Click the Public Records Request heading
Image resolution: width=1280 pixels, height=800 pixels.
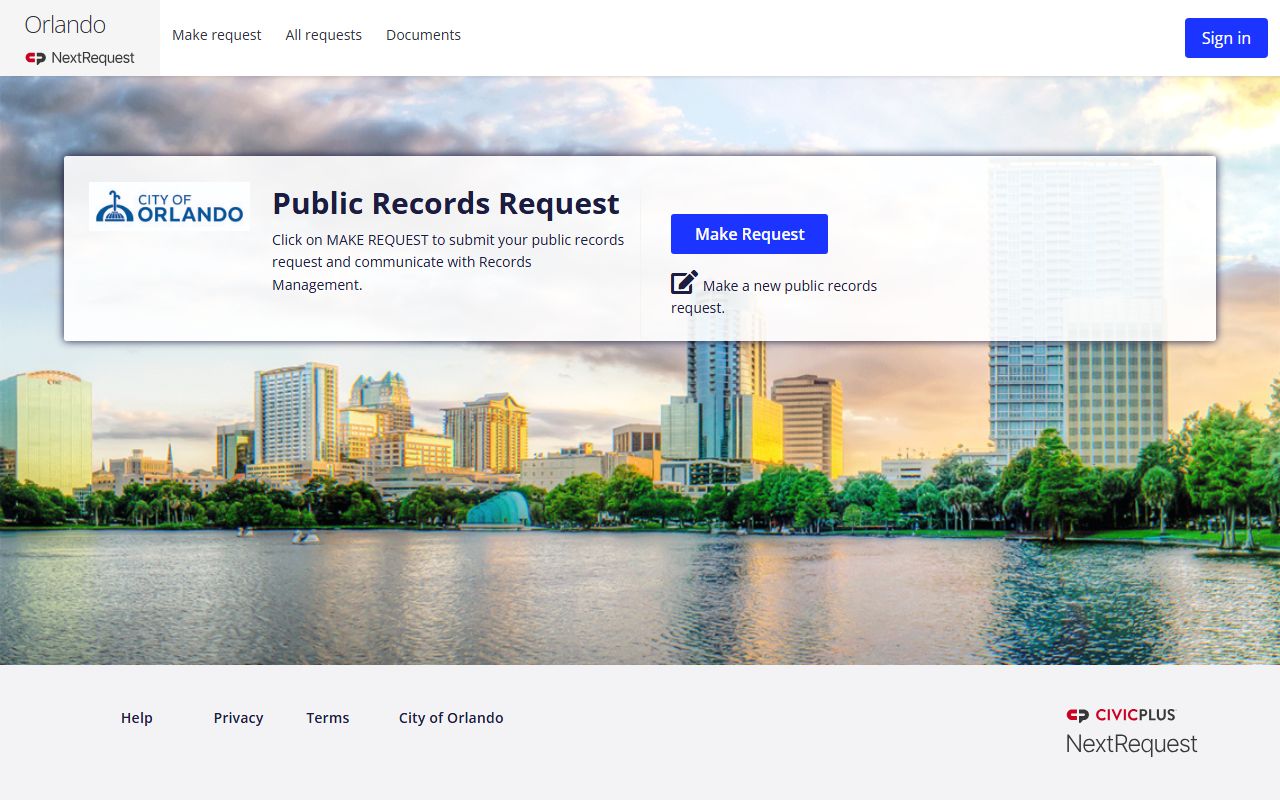tap(446, 203)
